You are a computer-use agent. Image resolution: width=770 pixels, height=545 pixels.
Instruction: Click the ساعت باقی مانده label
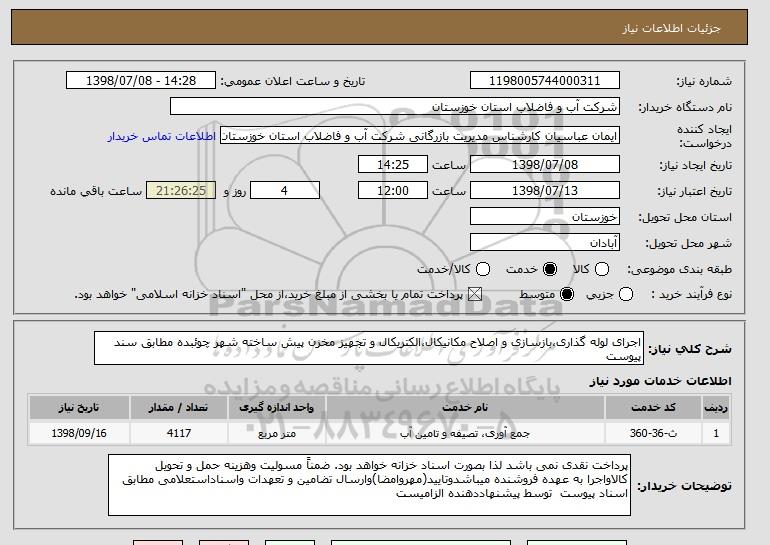pos(96,191)
